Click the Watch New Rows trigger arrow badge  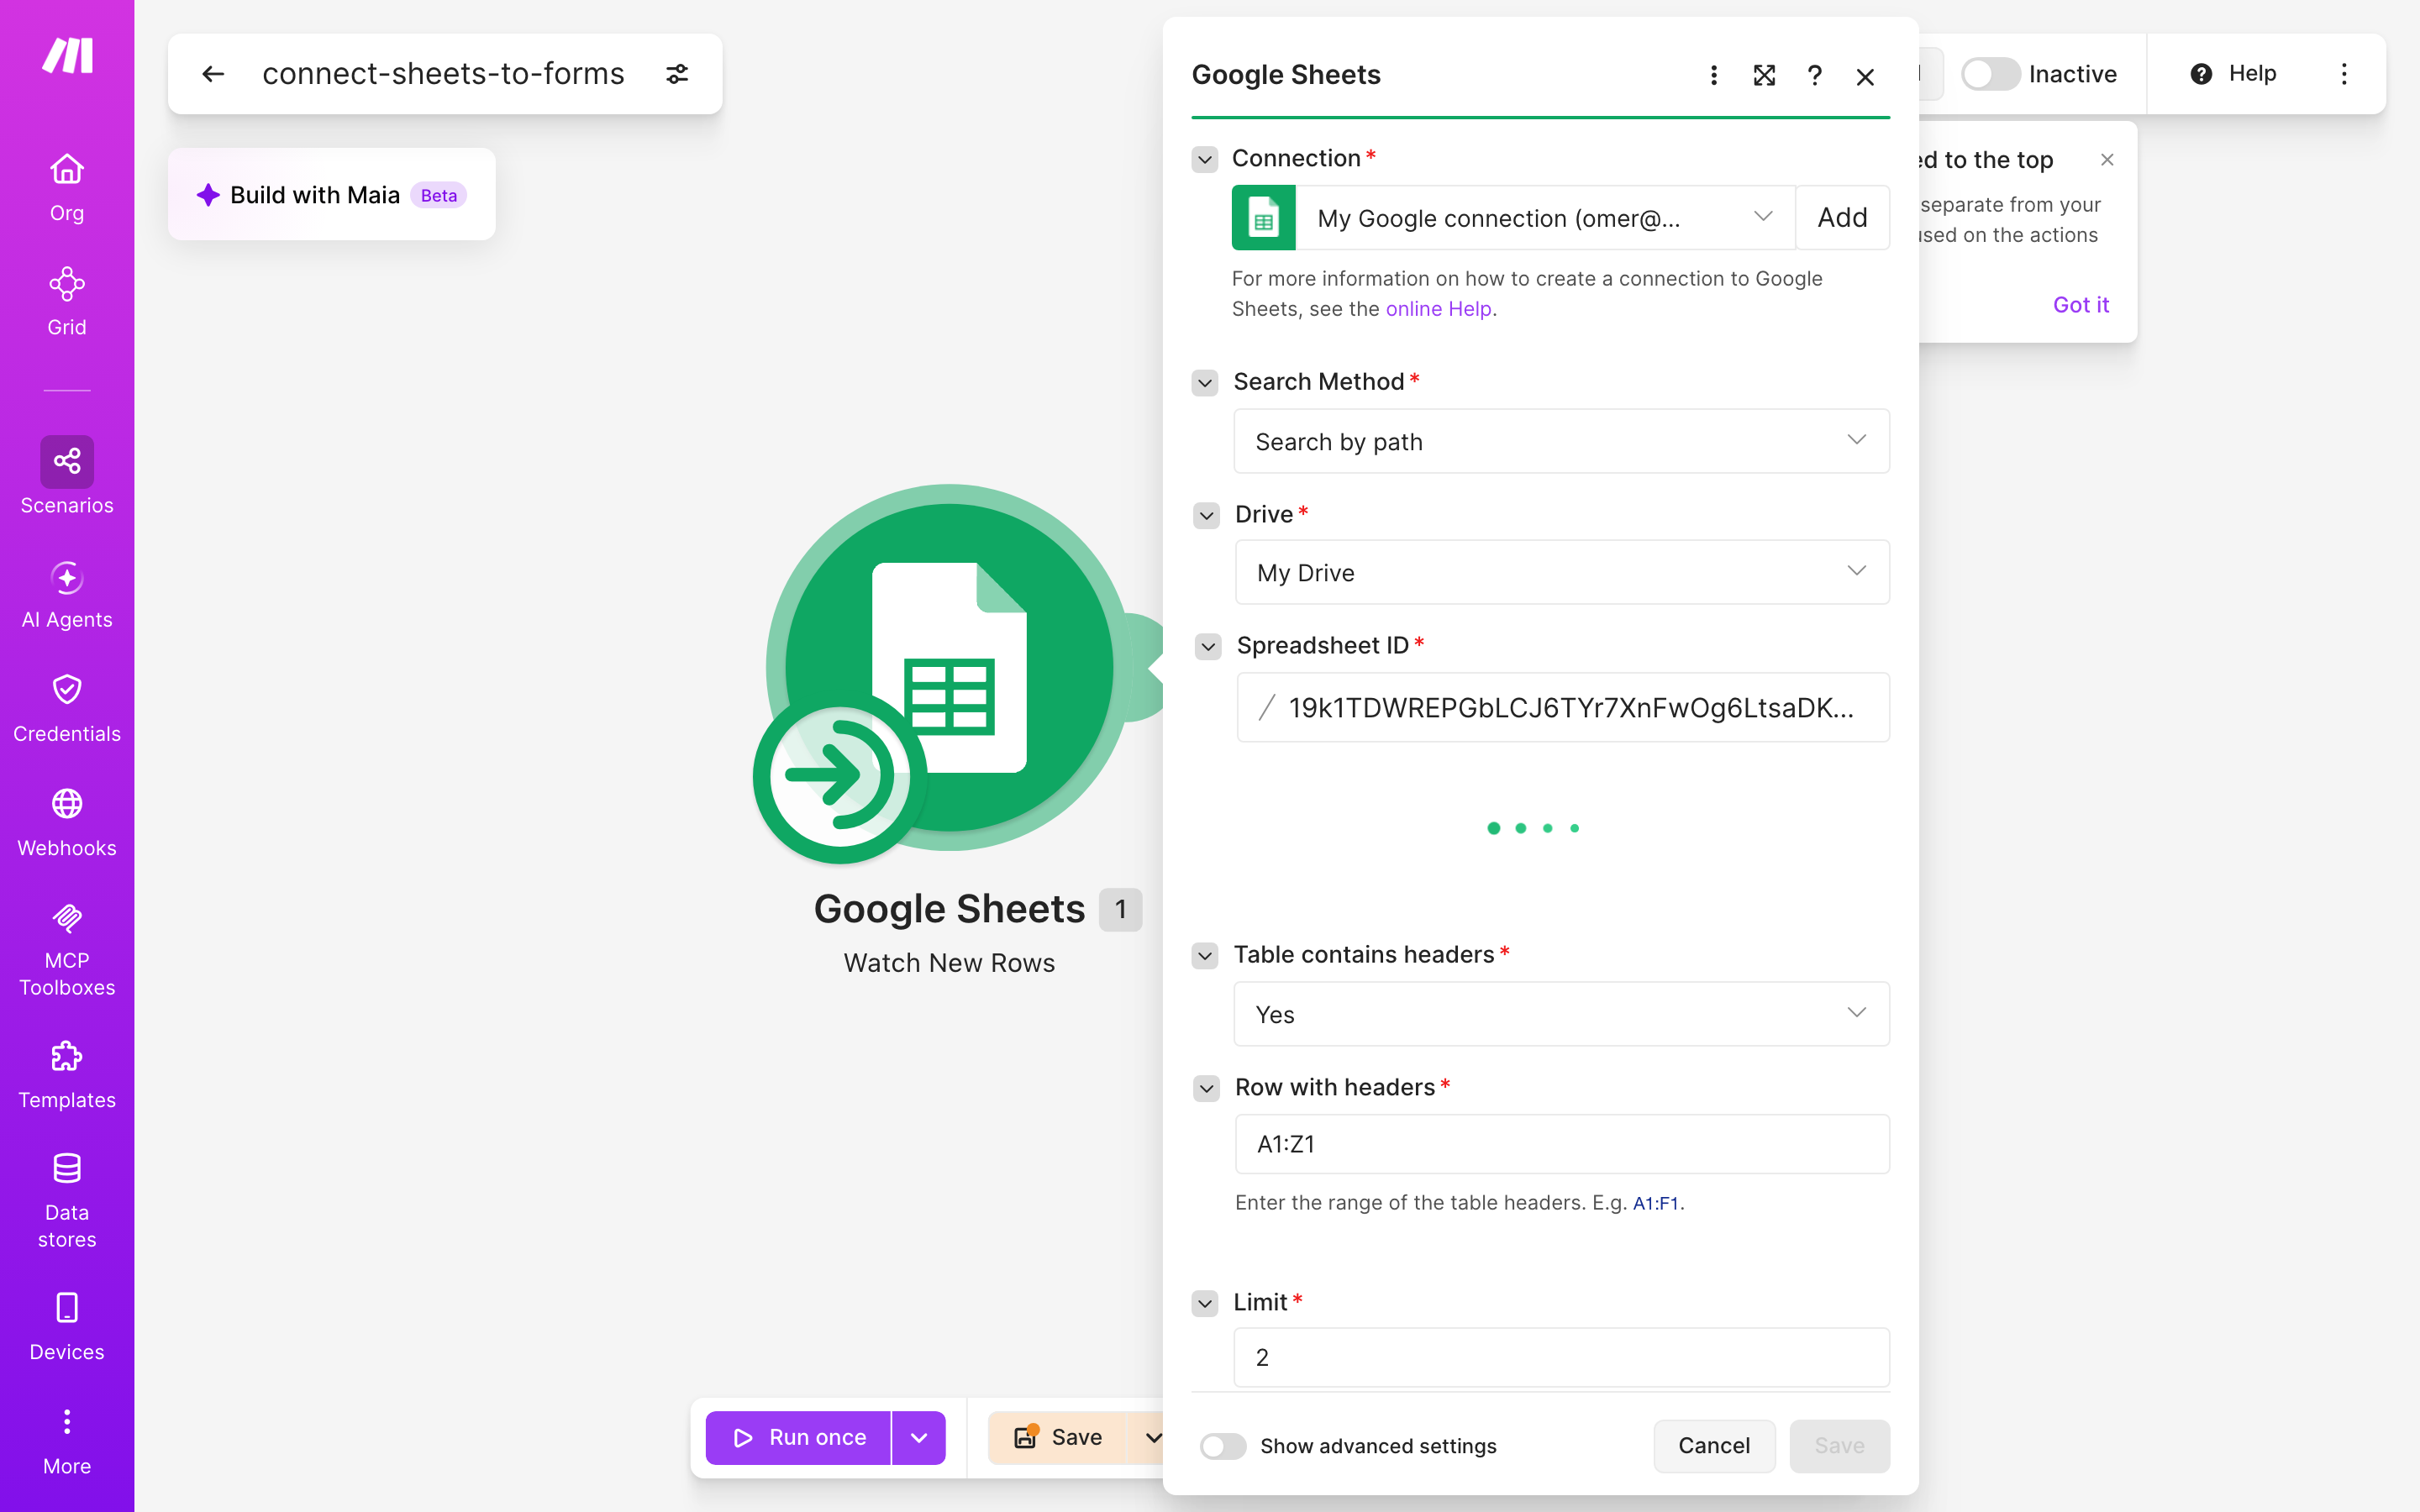pyautogui.click(x=839, y=776)
